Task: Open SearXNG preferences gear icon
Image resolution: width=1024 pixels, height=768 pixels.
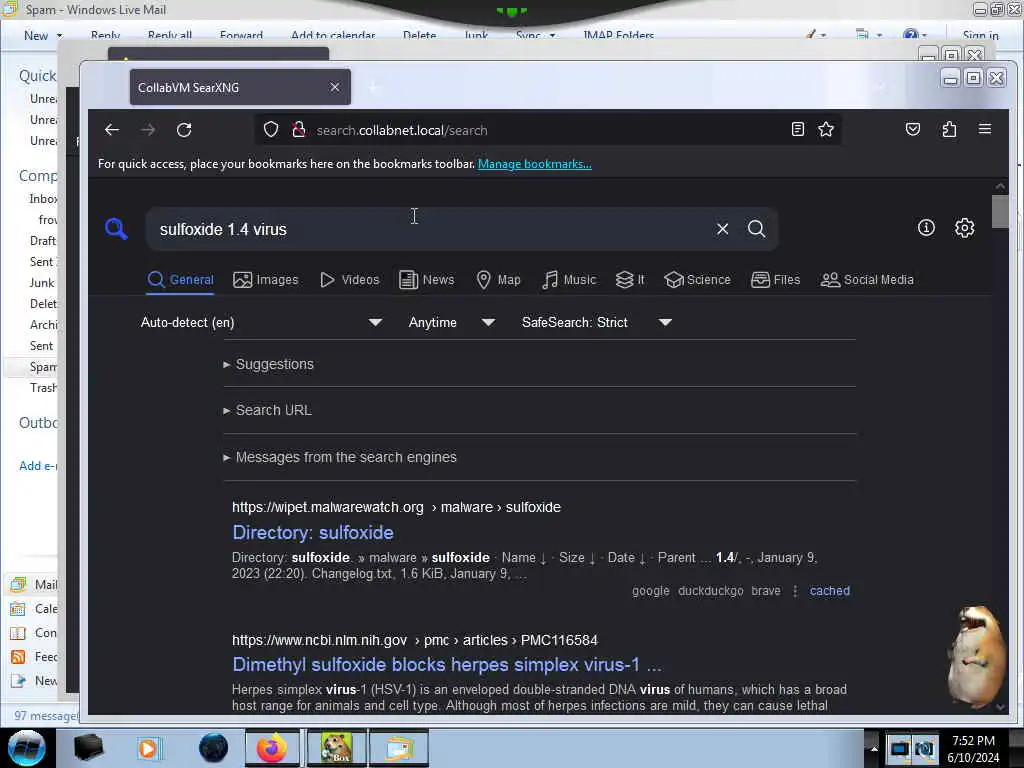Action: tap(965, 227)
